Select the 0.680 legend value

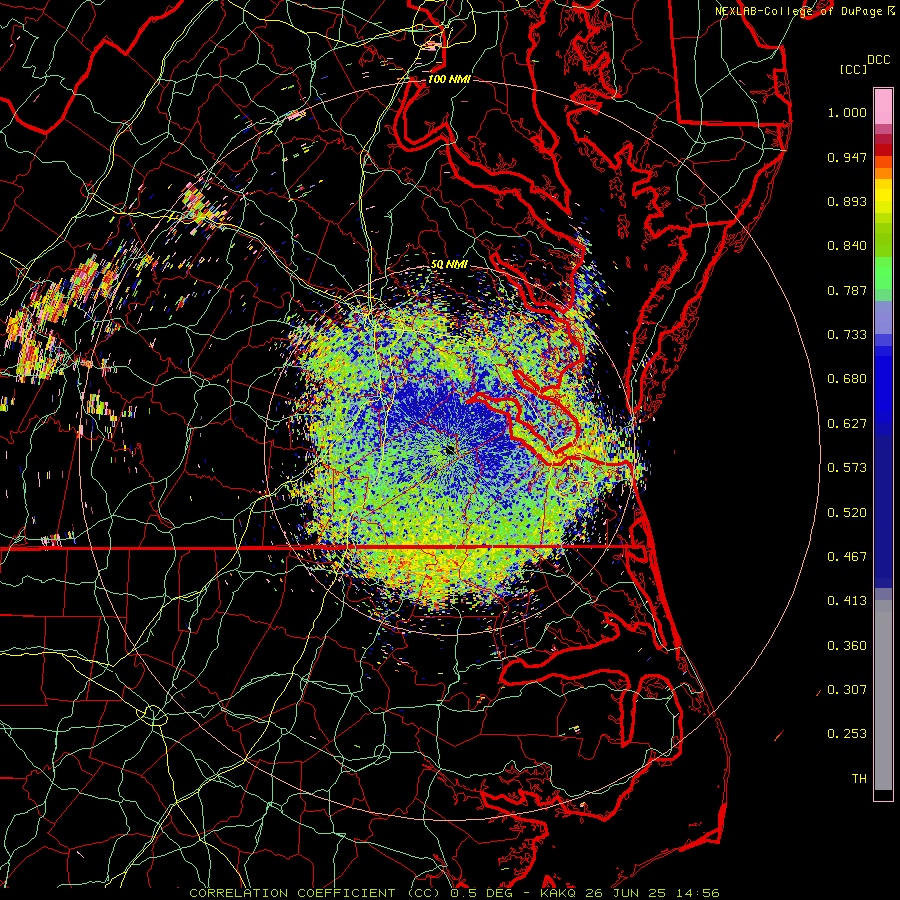pos(847,379)
